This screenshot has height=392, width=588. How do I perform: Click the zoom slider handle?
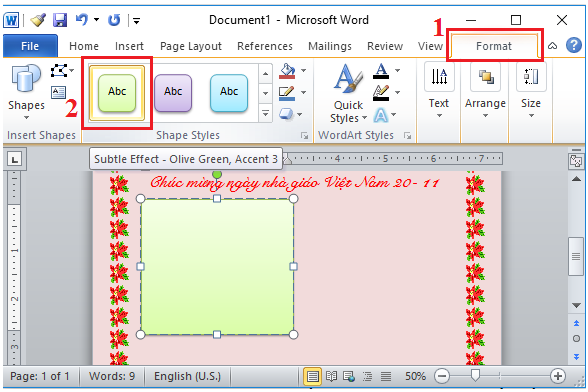coord(475,375)
